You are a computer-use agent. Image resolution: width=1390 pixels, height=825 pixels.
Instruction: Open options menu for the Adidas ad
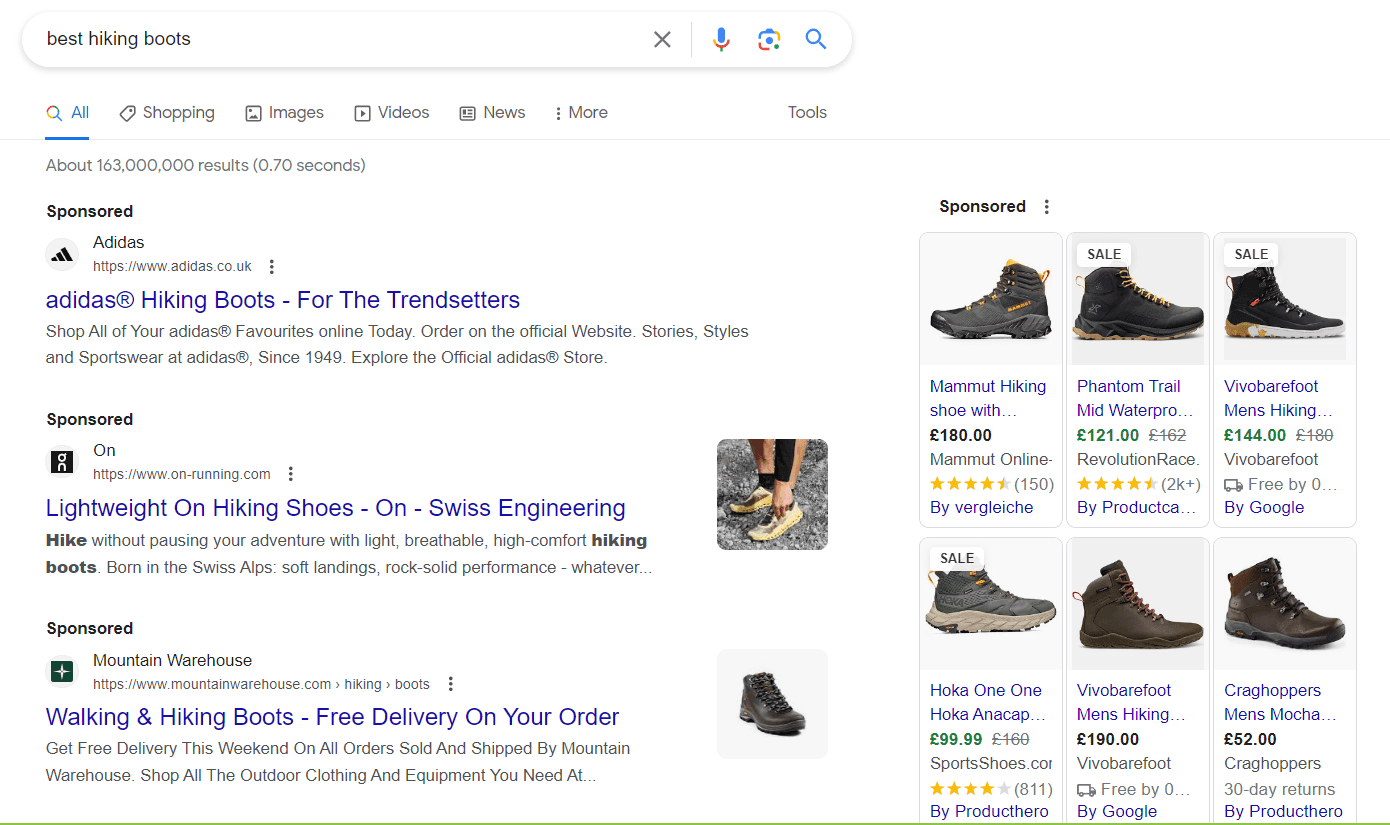point(271,267)
